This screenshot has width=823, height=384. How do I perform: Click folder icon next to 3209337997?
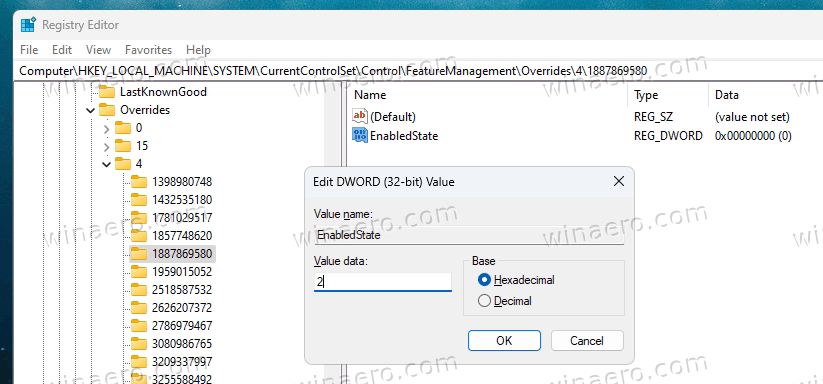(139, 361)
